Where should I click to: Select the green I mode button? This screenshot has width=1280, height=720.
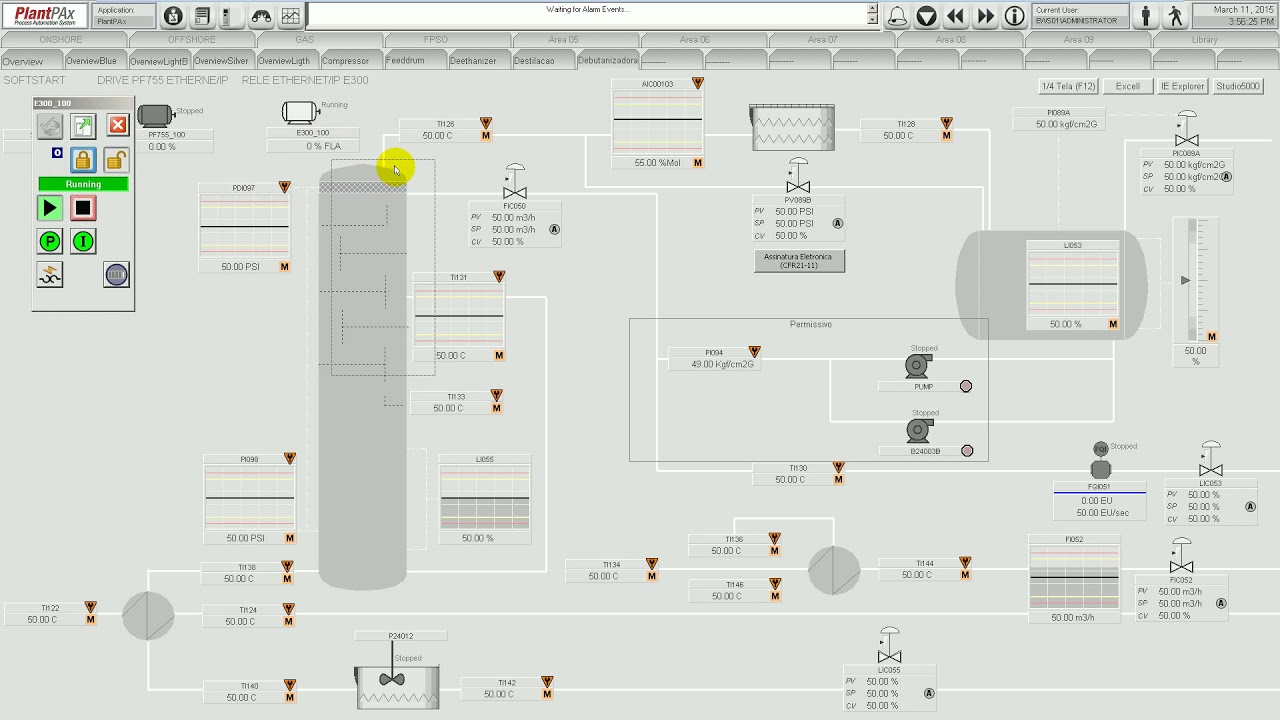[83, 241]
